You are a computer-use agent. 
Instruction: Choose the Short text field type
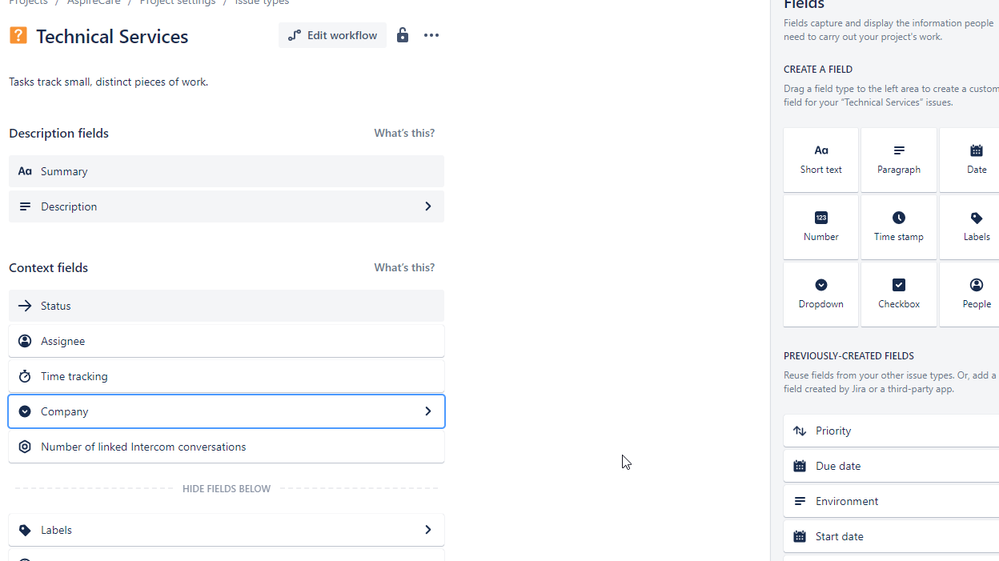pyautogui.click(x=821, y=160)
